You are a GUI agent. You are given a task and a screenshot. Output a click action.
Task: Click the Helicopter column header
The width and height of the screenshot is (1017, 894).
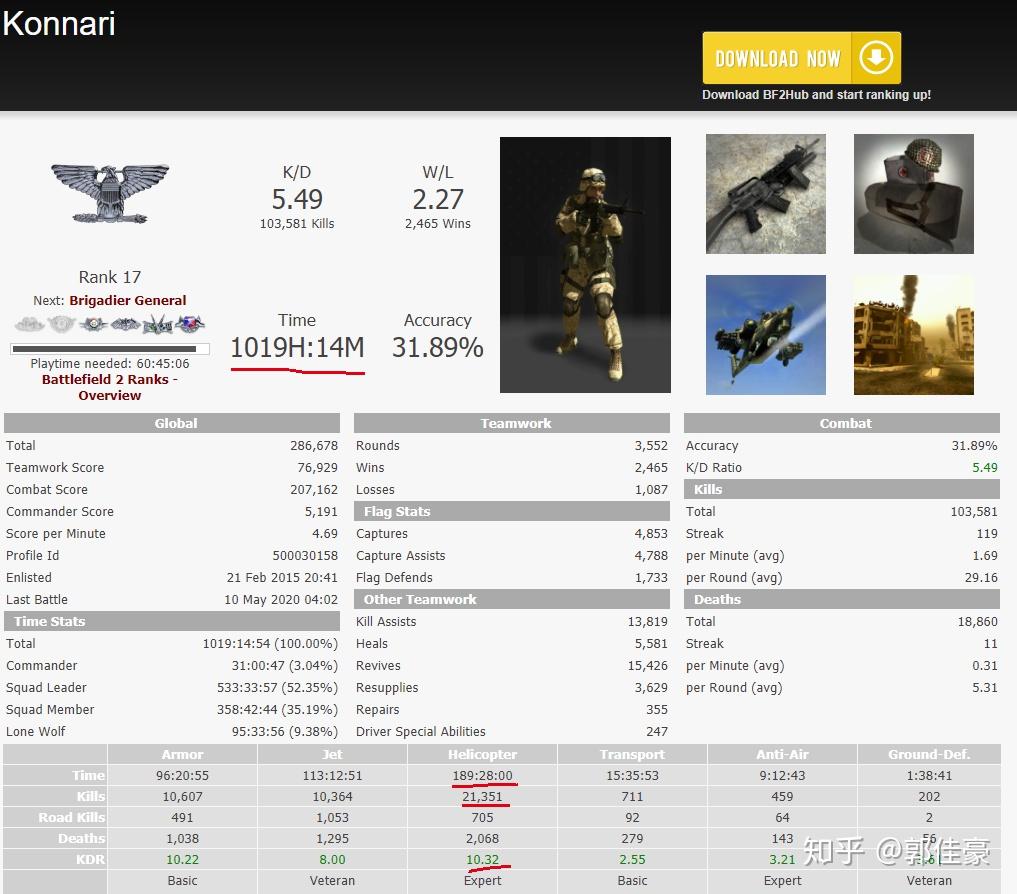coord(482,754)
